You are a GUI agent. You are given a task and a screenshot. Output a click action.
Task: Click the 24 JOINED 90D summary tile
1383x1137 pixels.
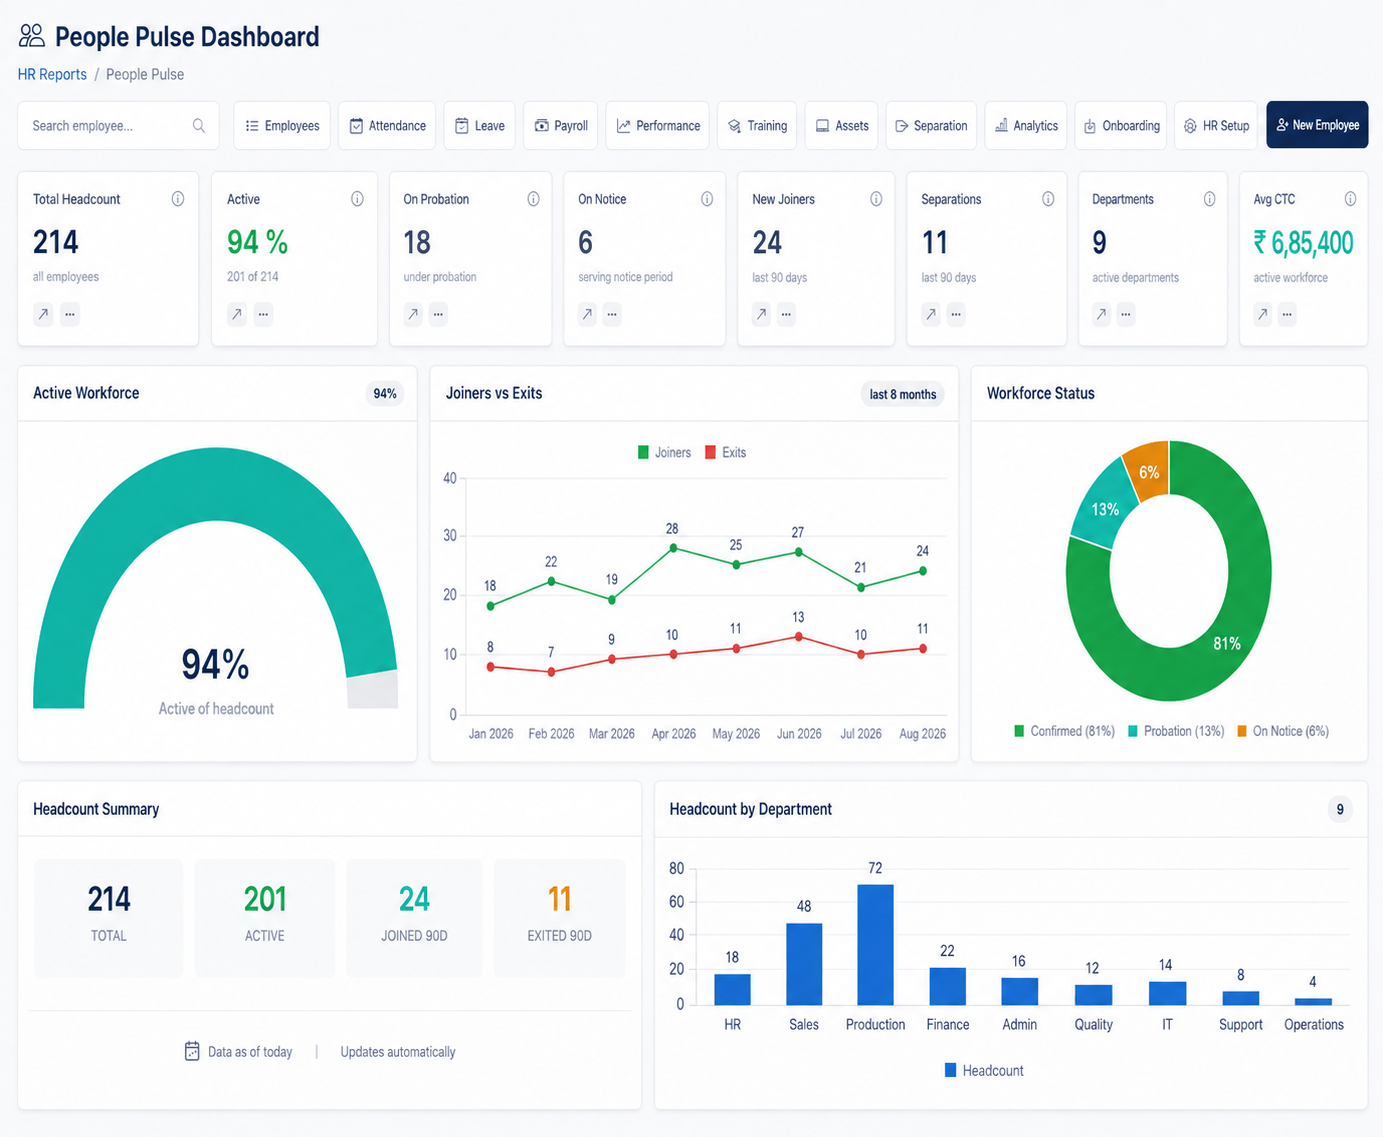tap(414, 918)
